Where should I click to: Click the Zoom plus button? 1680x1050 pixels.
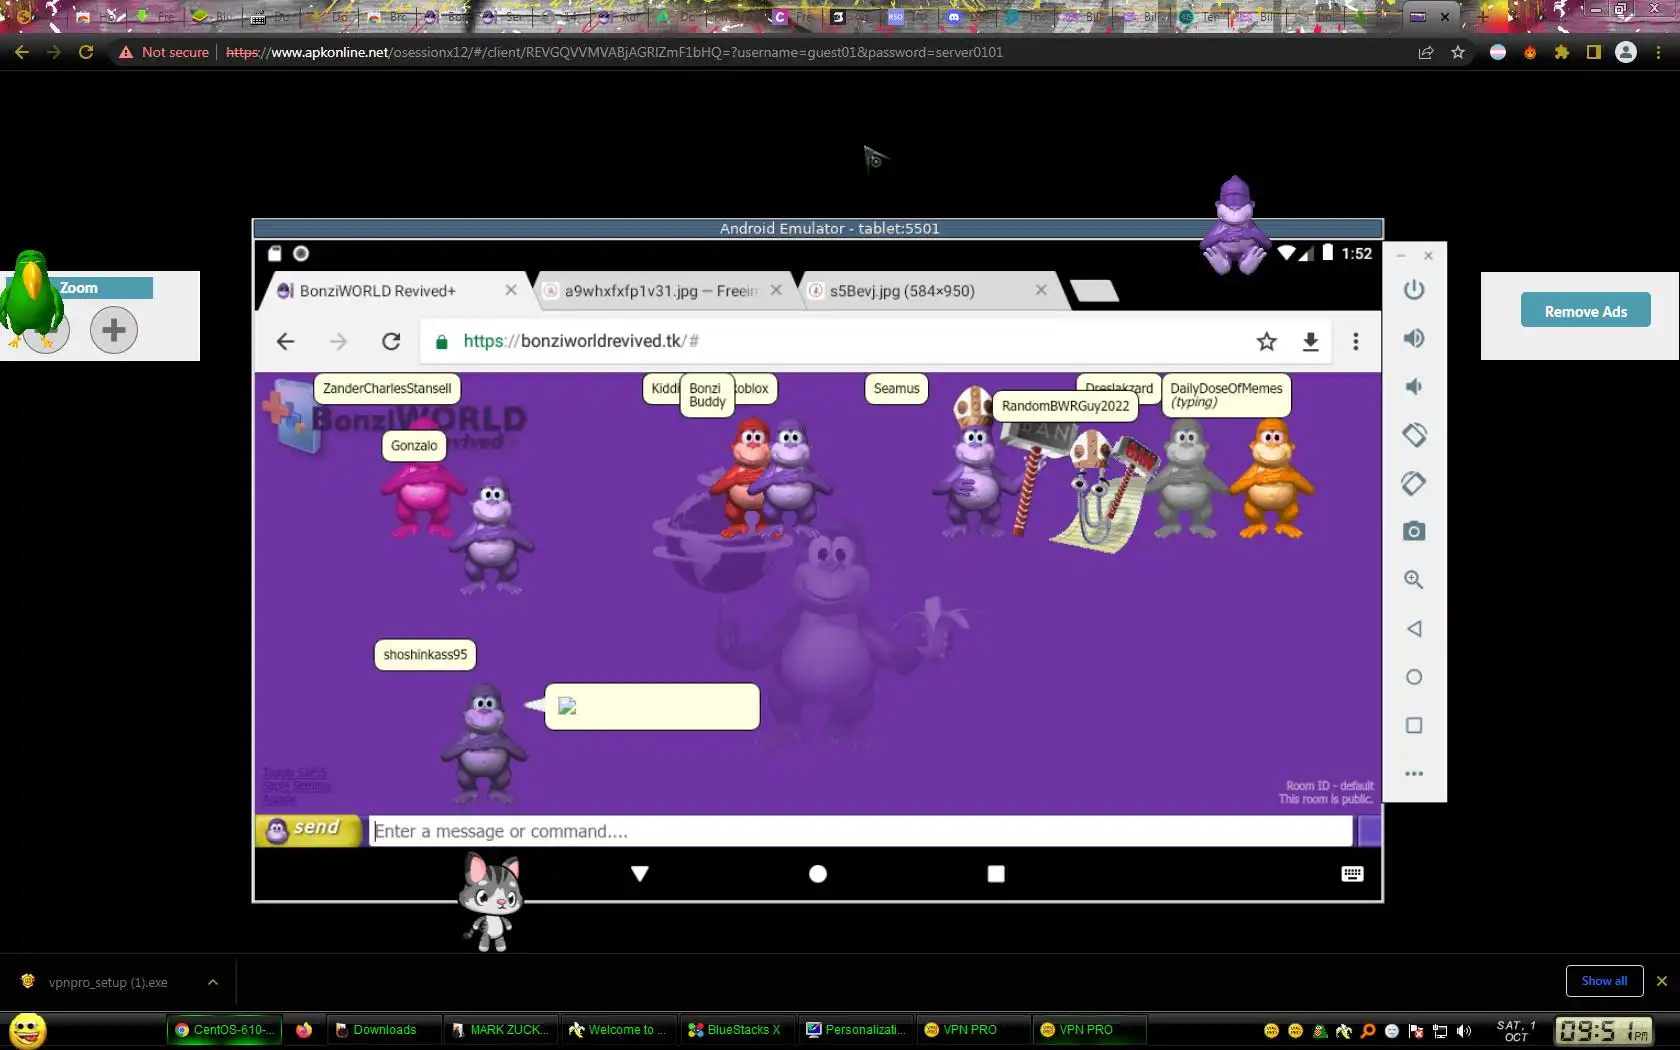pyautogui.click(x=114, y=329)
